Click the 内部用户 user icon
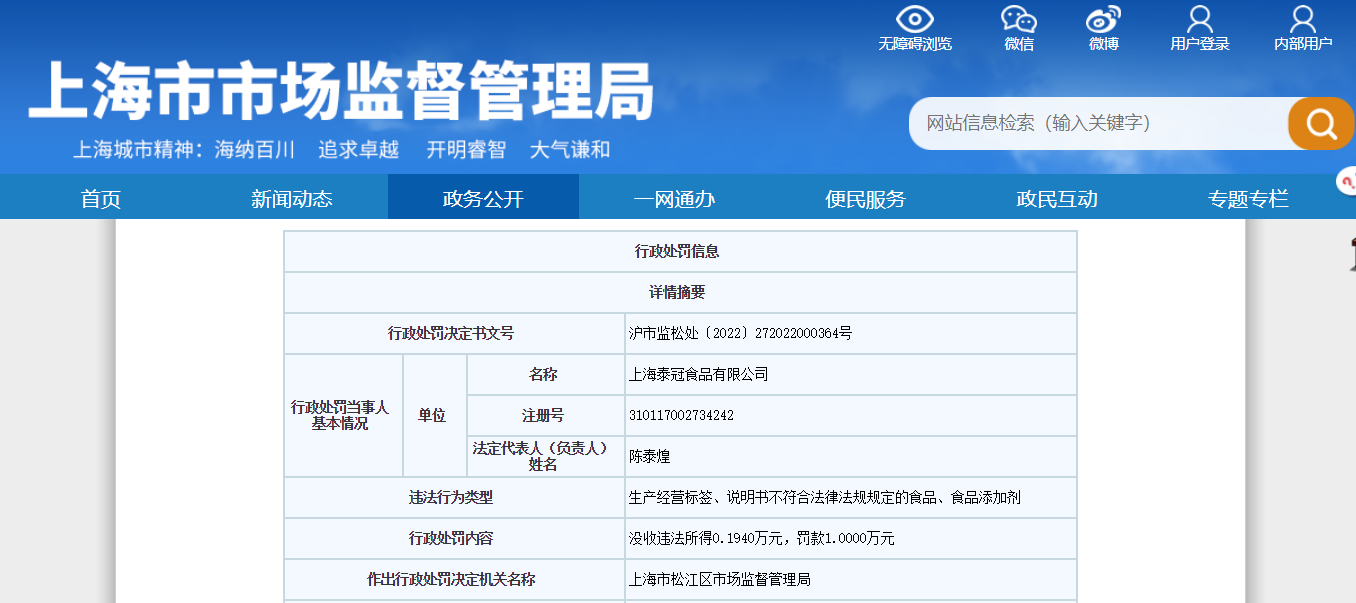Image resolution: width=1356 pixels, height=603 pixels. 1303,19
